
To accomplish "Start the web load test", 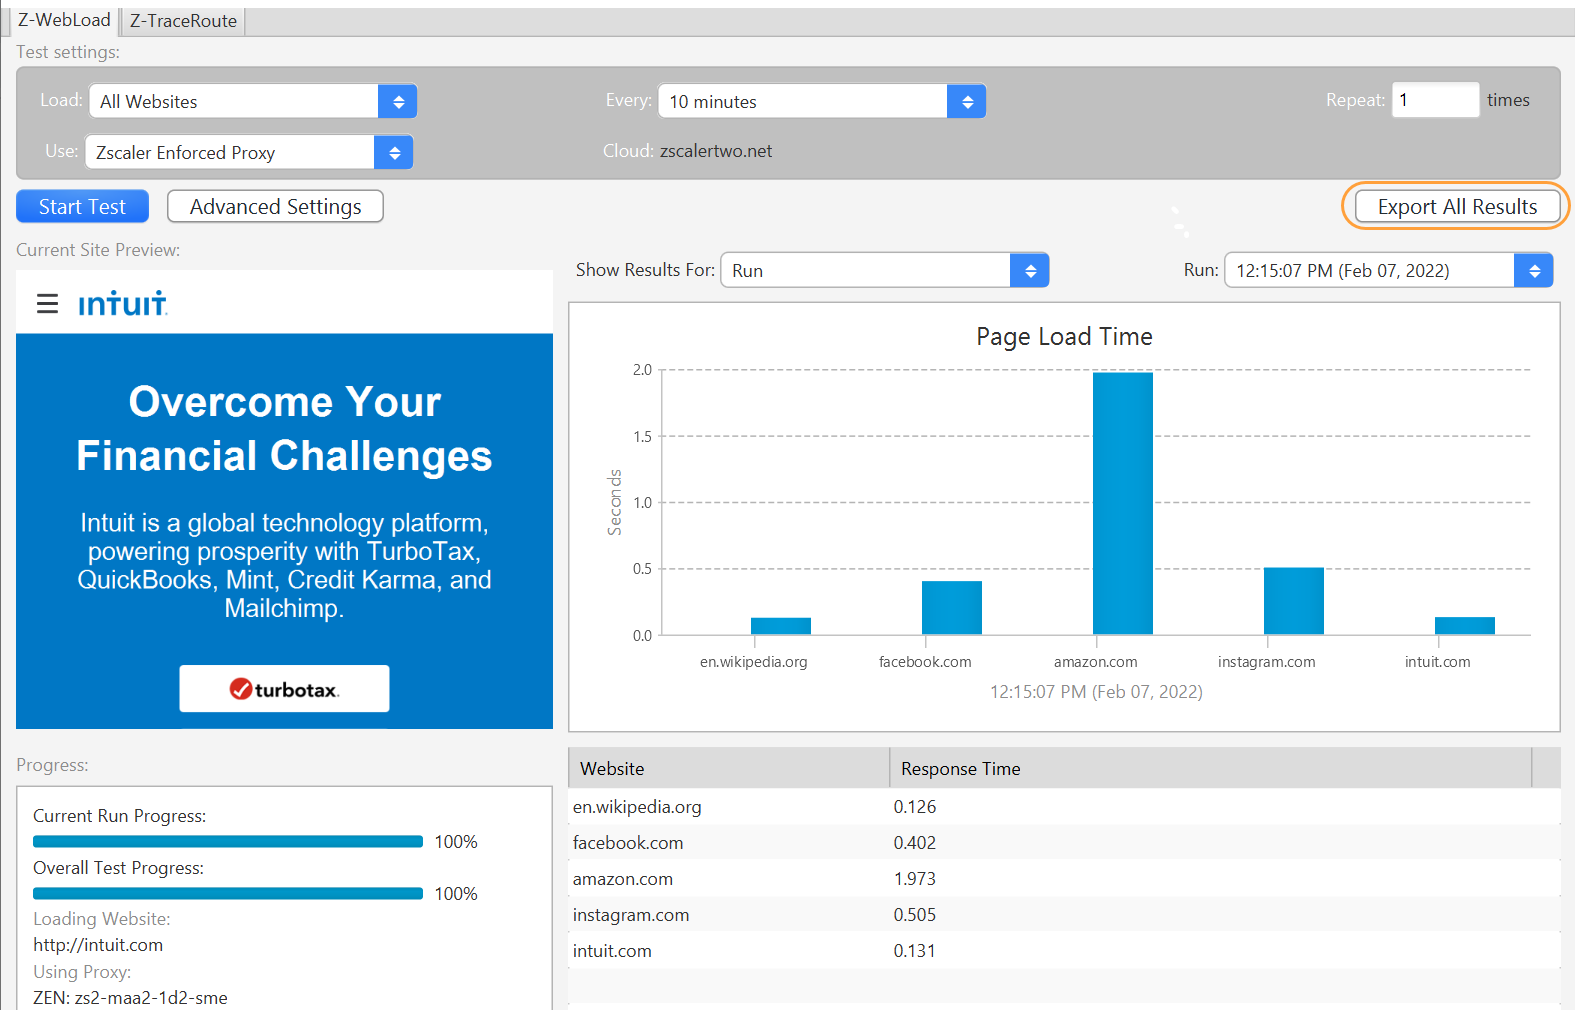I will pos(82,207).
